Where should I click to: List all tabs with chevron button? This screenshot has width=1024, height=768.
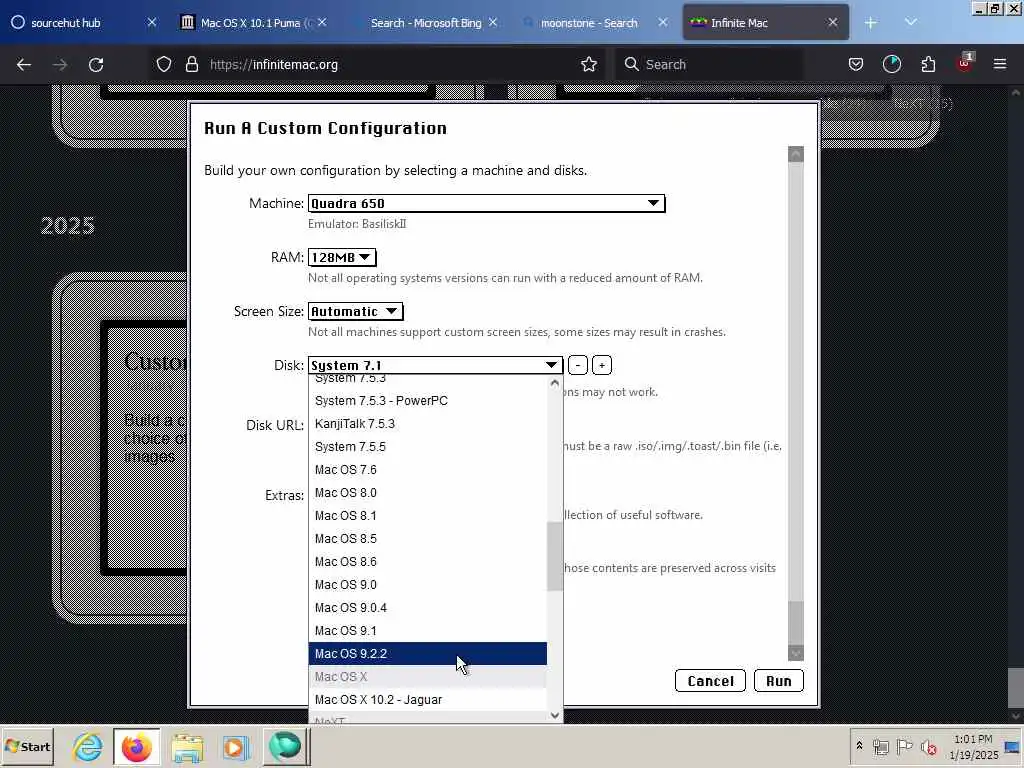[x=910, y=23]
